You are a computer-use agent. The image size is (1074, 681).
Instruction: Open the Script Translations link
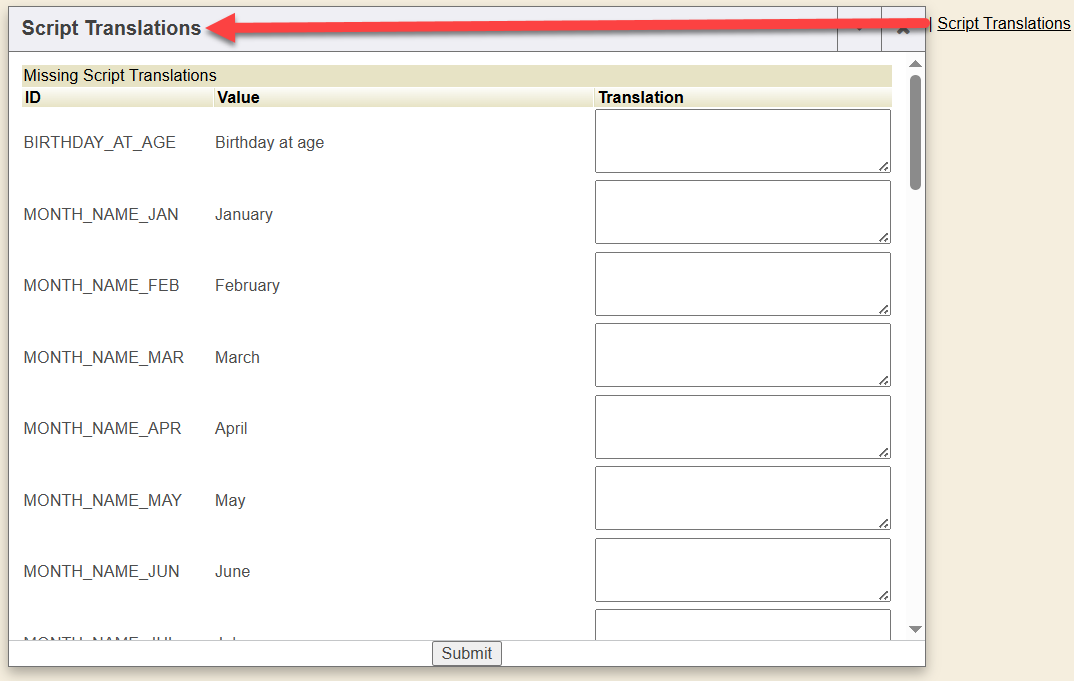point(1003,23)
